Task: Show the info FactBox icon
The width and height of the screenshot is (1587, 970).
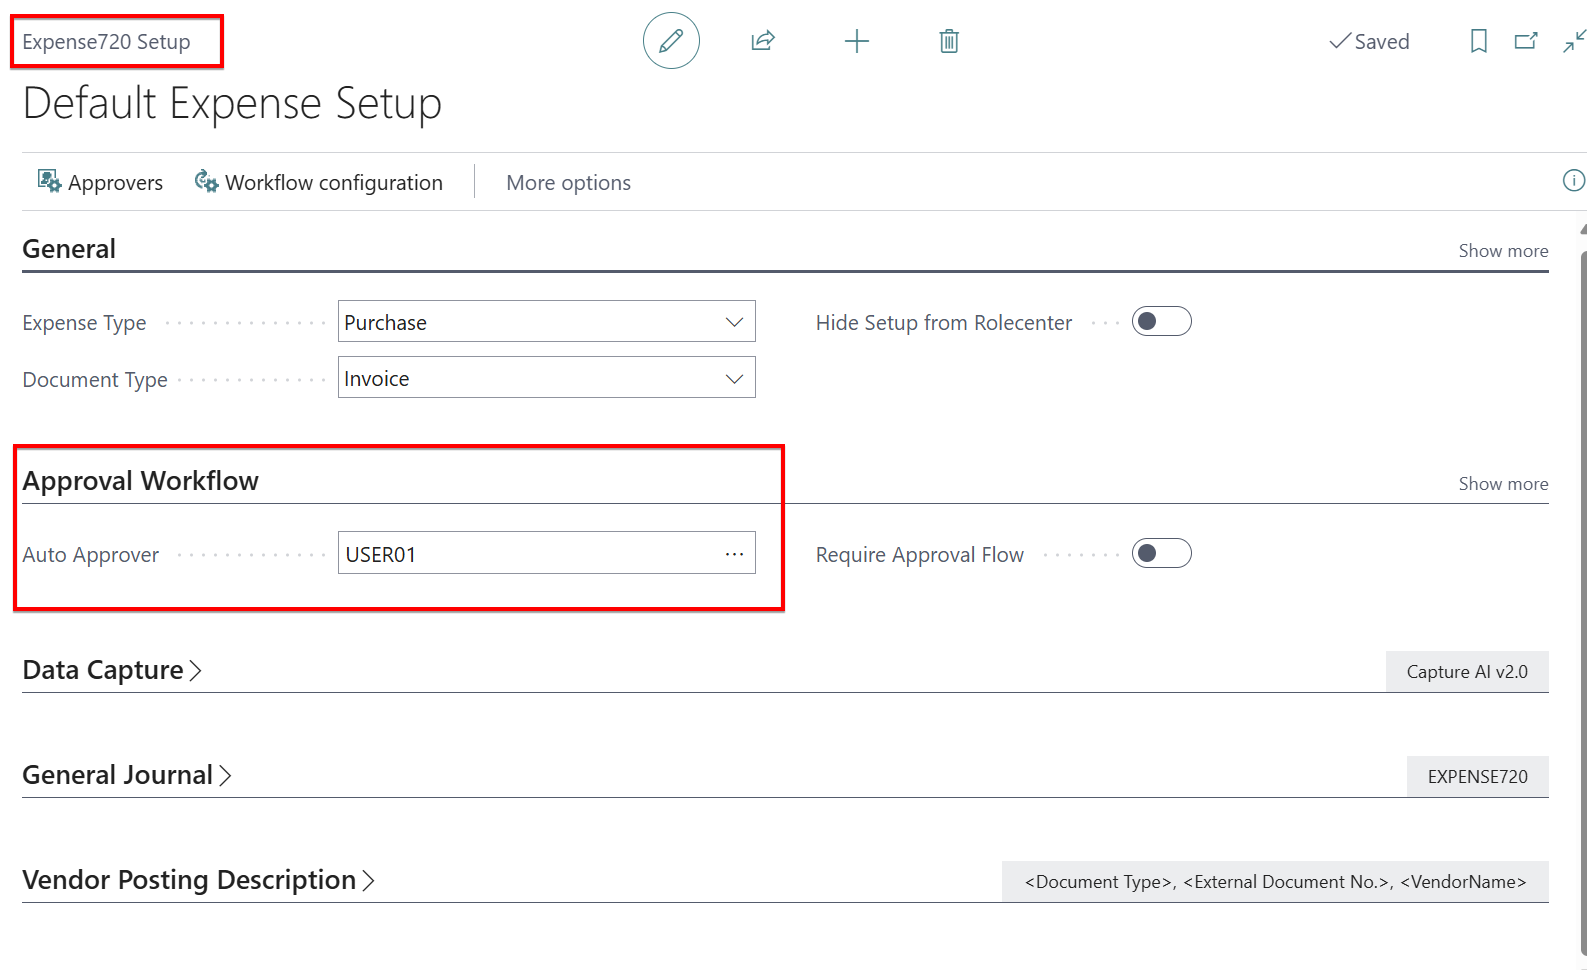Action: 1573,180
